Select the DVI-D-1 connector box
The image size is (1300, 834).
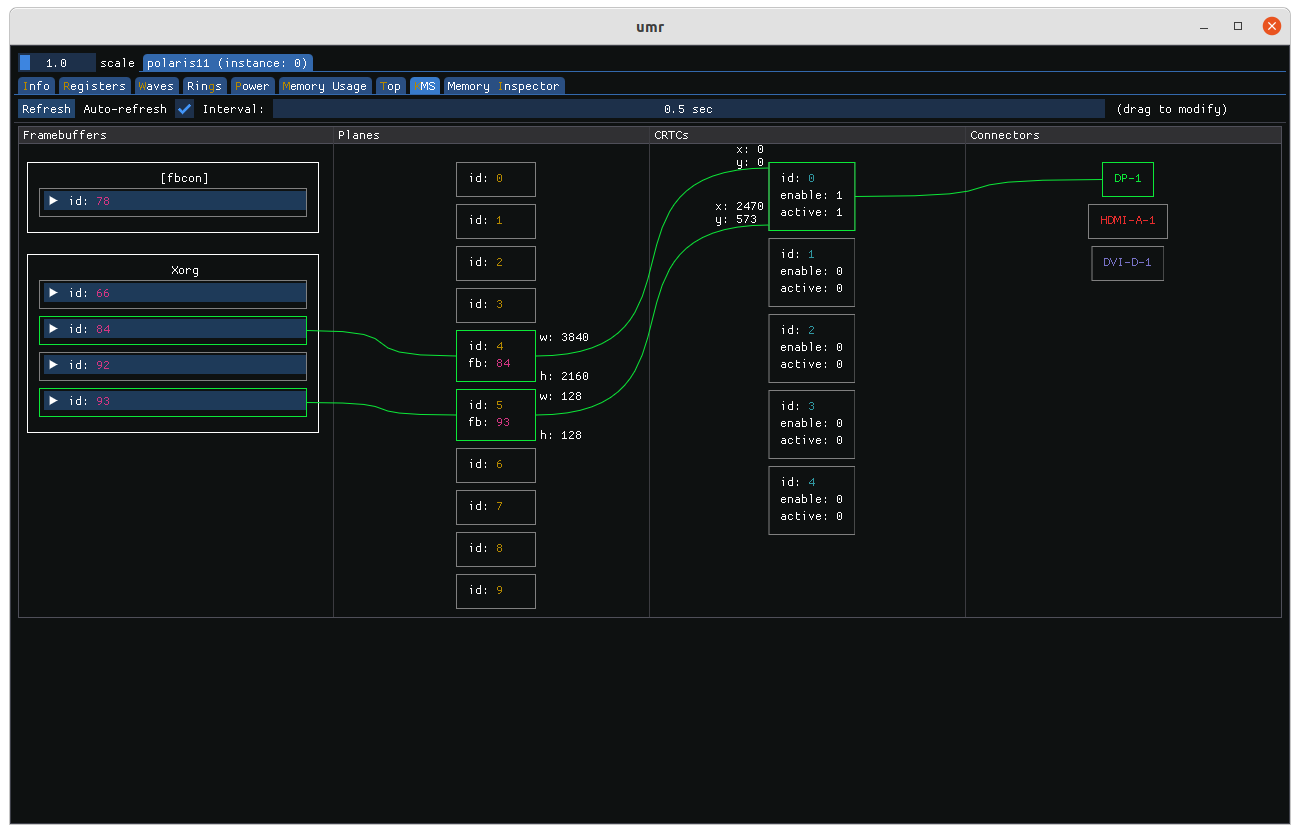pos(1128,263)
